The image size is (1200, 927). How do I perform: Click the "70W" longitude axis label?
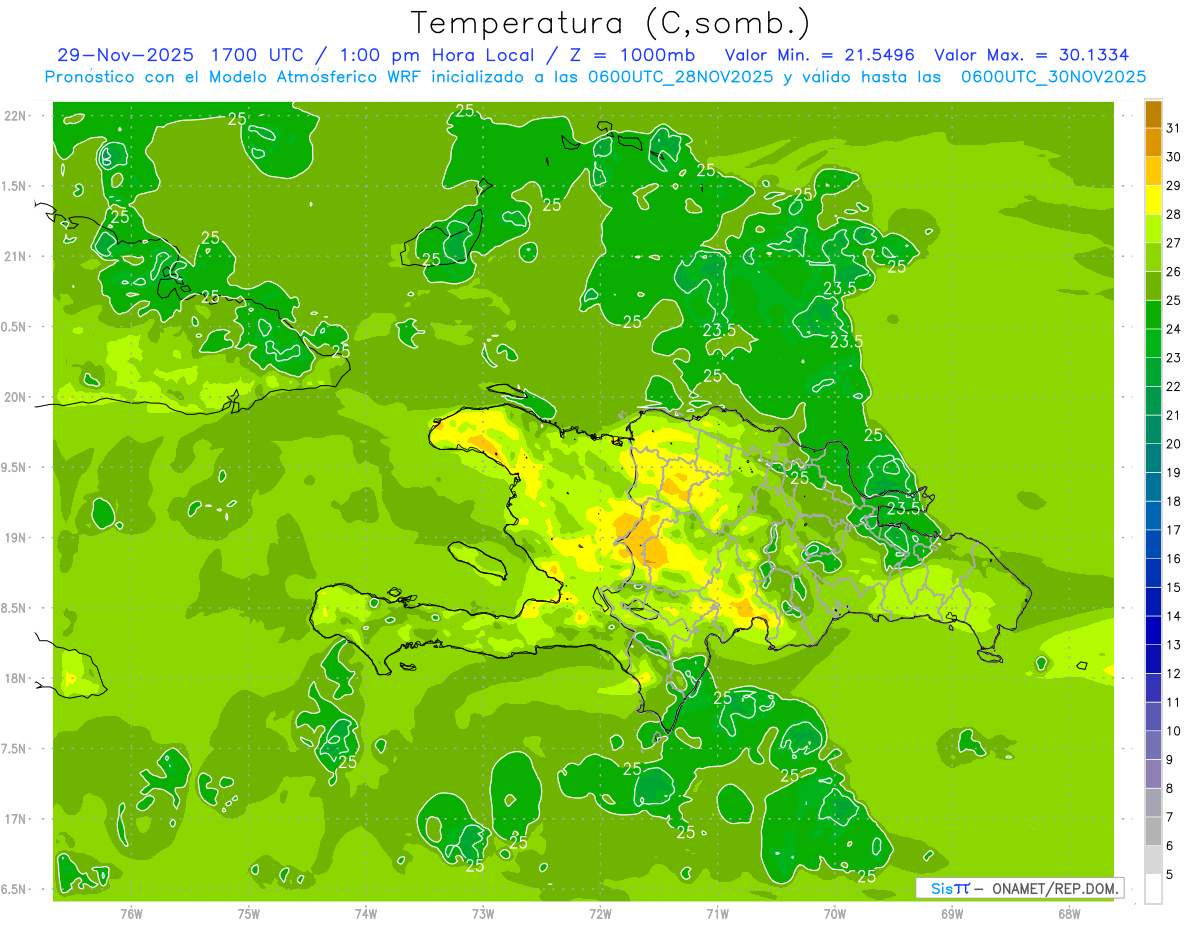click(x=835, y=914)
